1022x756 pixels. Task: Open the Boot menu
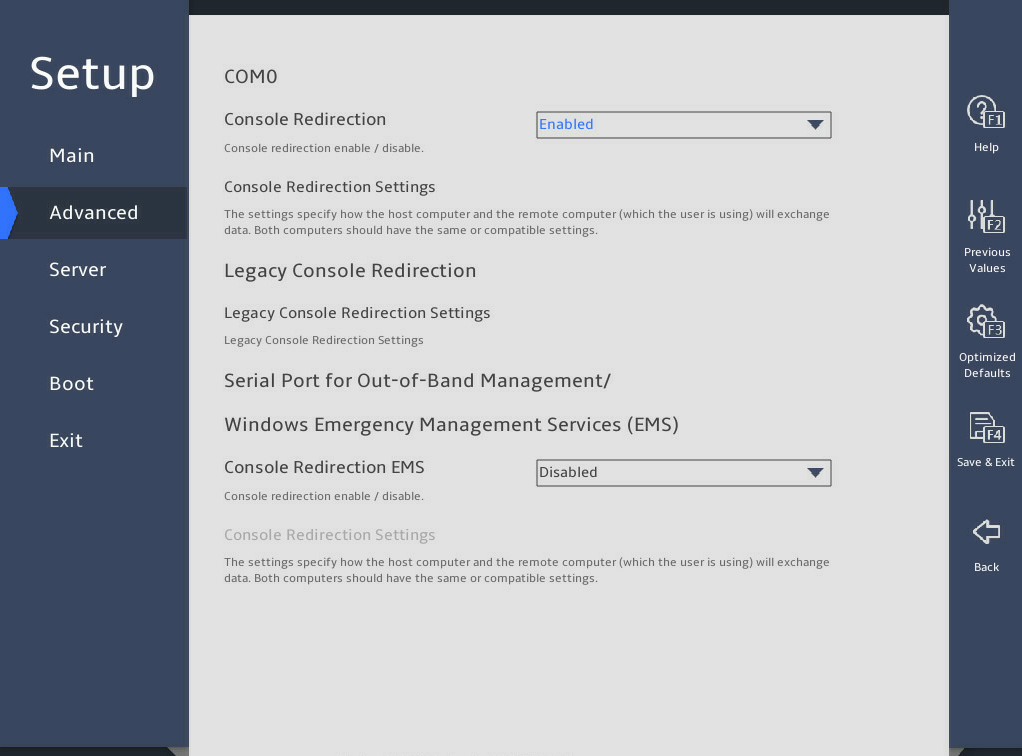point(72,383)
